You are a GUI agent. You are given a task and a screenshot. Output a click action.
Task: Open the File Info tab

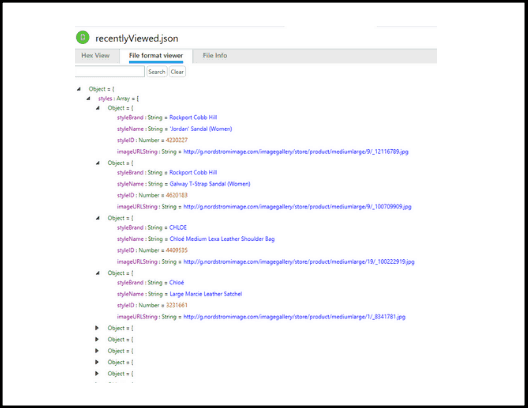pos(215,56)
